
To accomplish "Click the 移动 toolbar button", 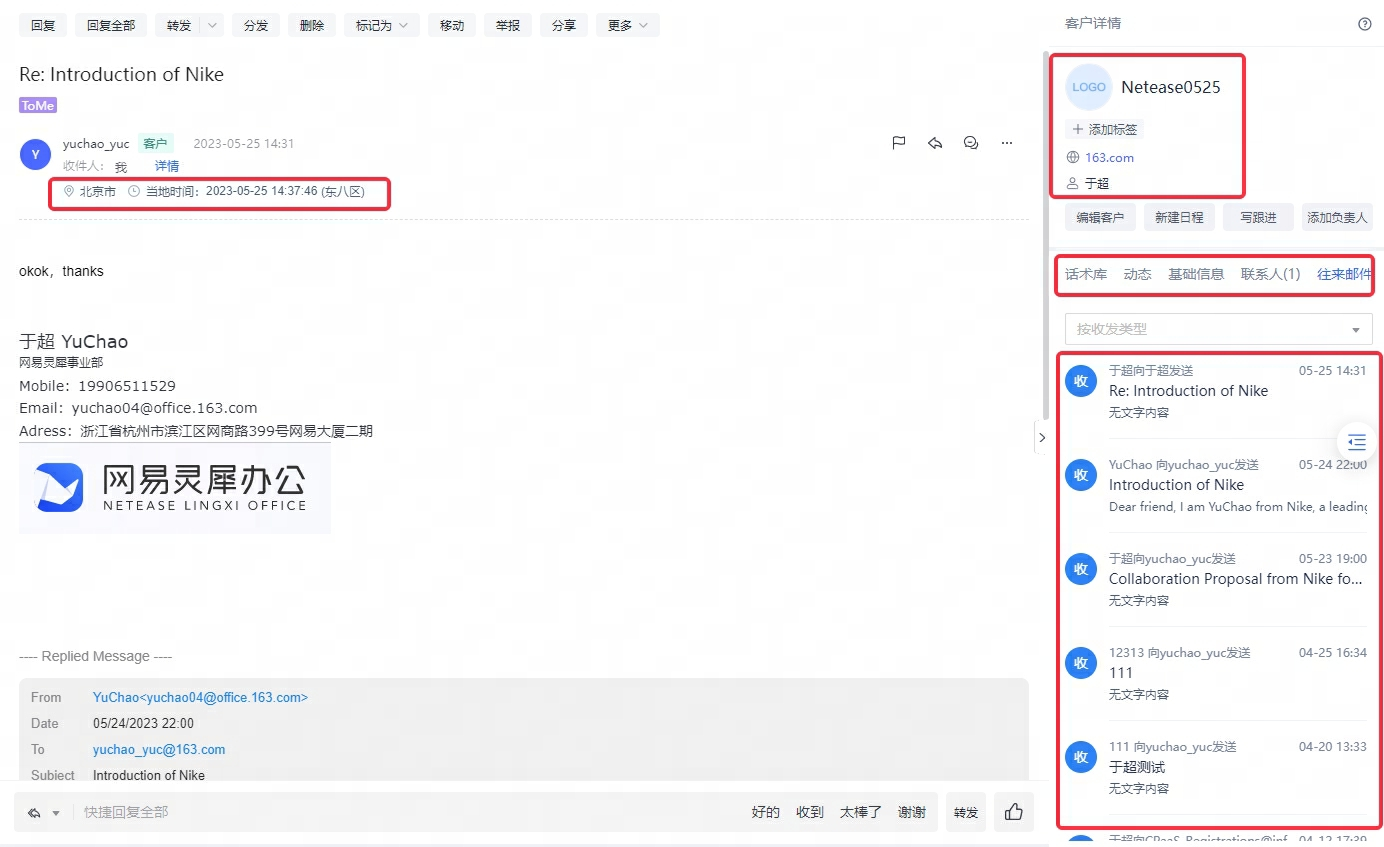I will click(452, 25).
